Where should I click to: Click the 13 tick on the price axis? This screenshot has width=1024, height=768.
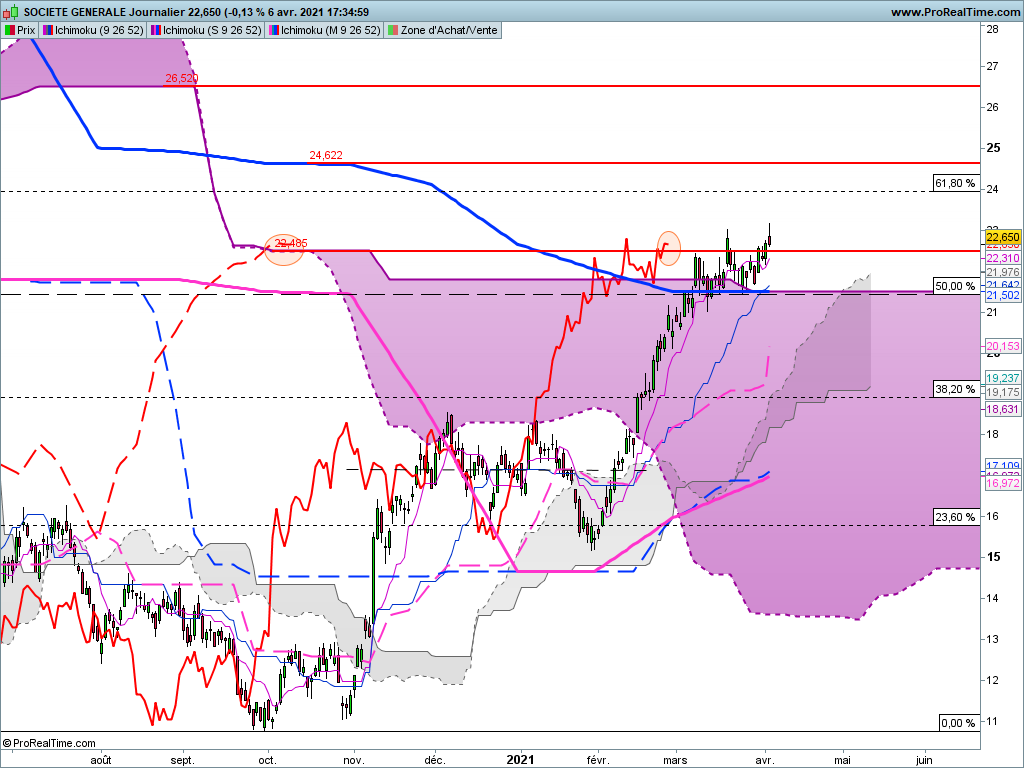993,639
